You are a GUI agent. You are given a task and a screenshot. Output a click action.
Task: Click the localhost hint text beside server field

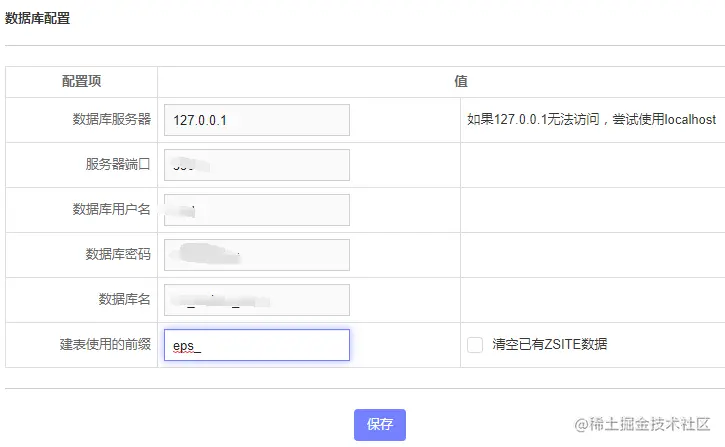(x=591, y=120)
